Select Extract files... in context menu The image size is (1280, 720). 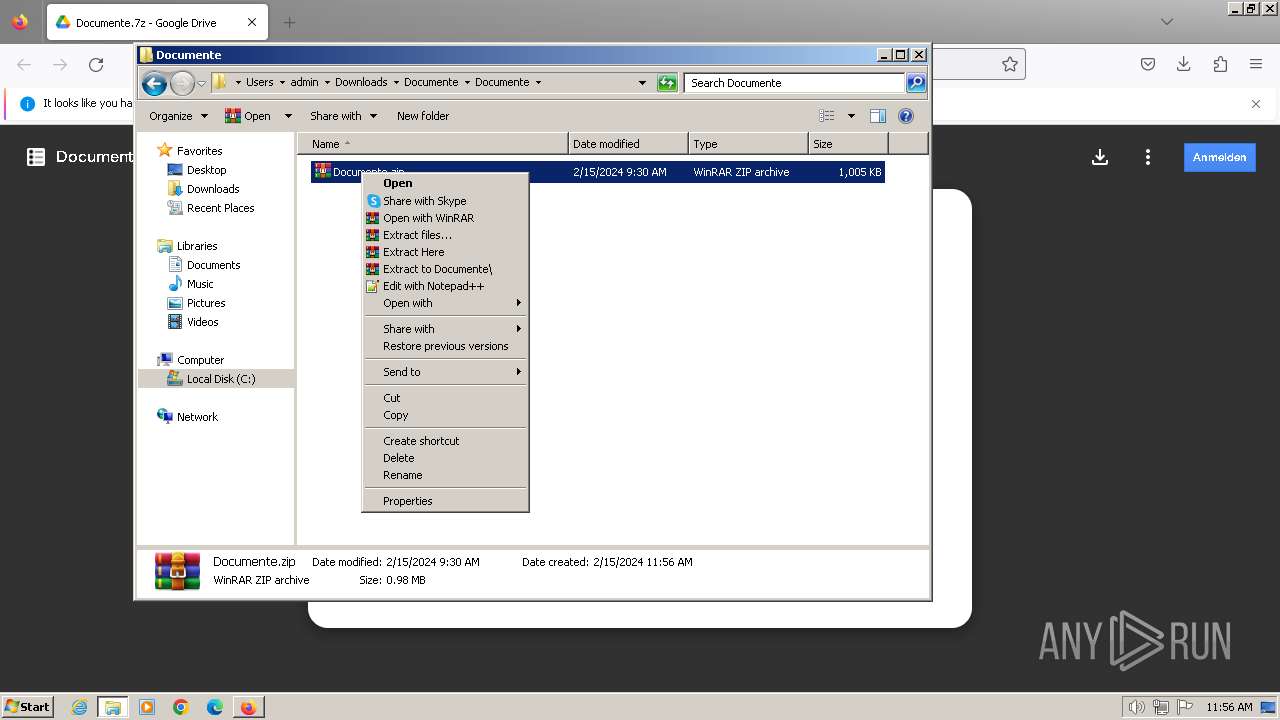[445, 235]
